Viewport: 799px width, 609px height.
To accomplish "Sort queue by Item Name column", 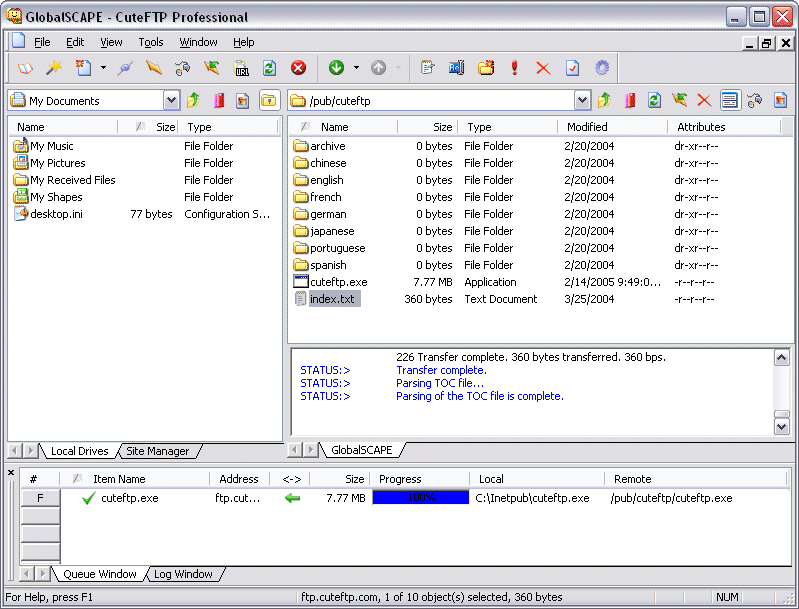I will pos(135,479).
